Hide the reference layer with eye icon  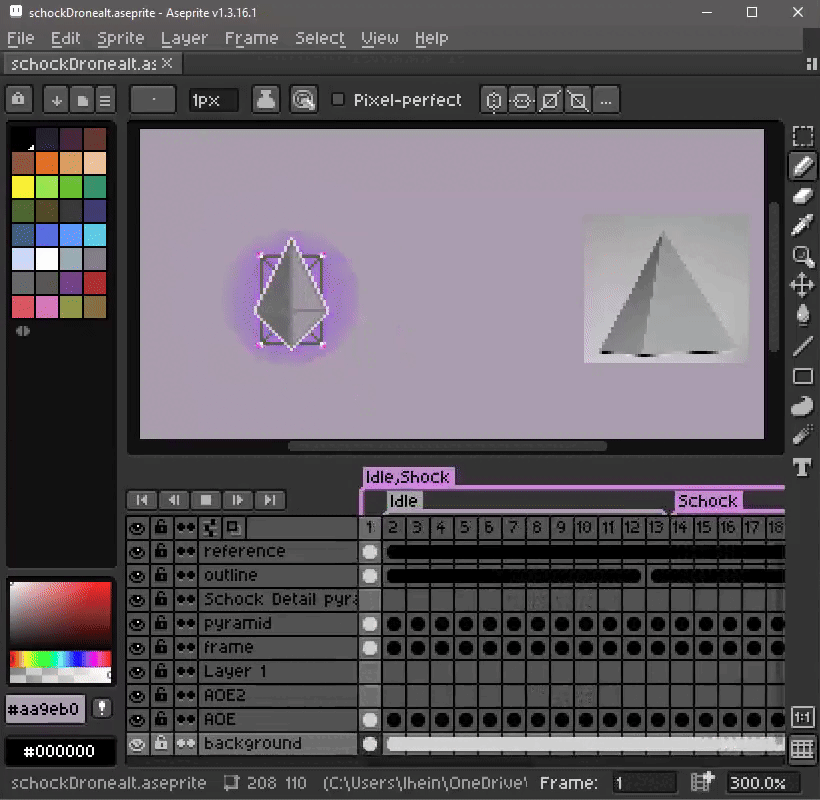click(x=137, y=552)
